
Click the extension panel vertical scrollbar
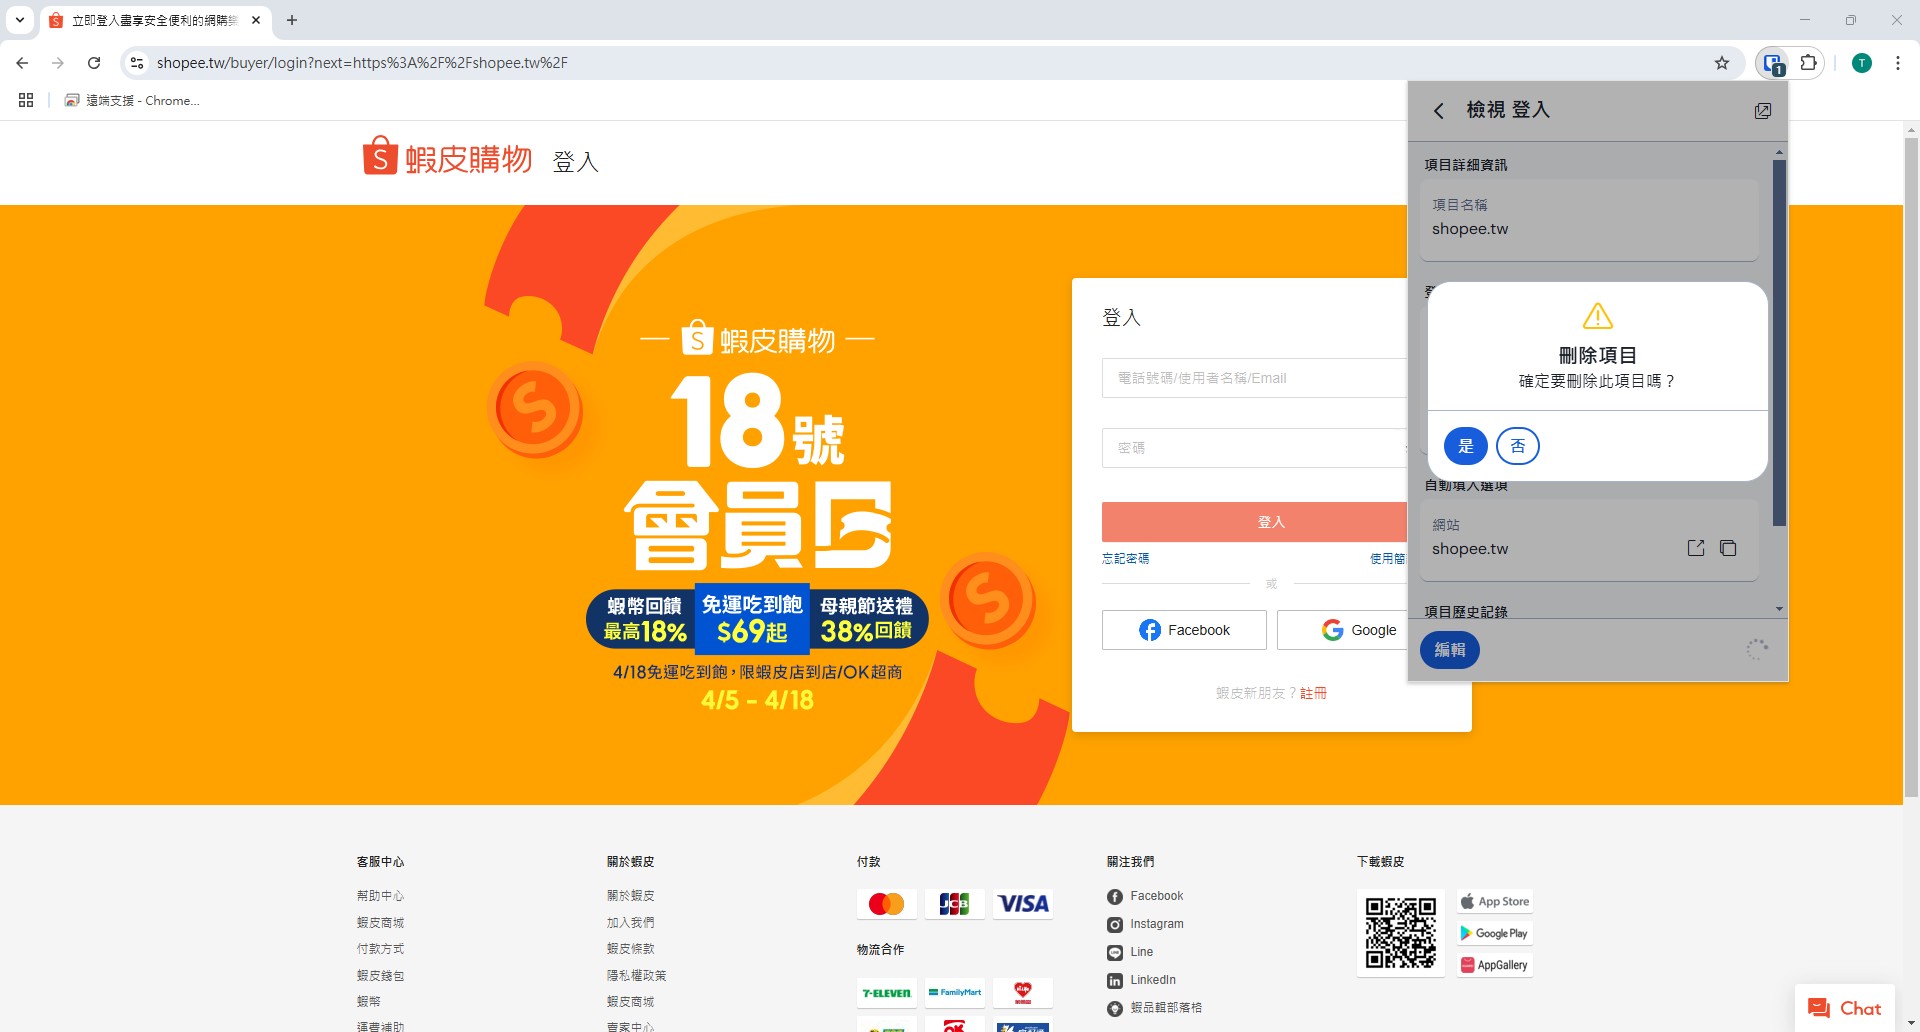1778,340
